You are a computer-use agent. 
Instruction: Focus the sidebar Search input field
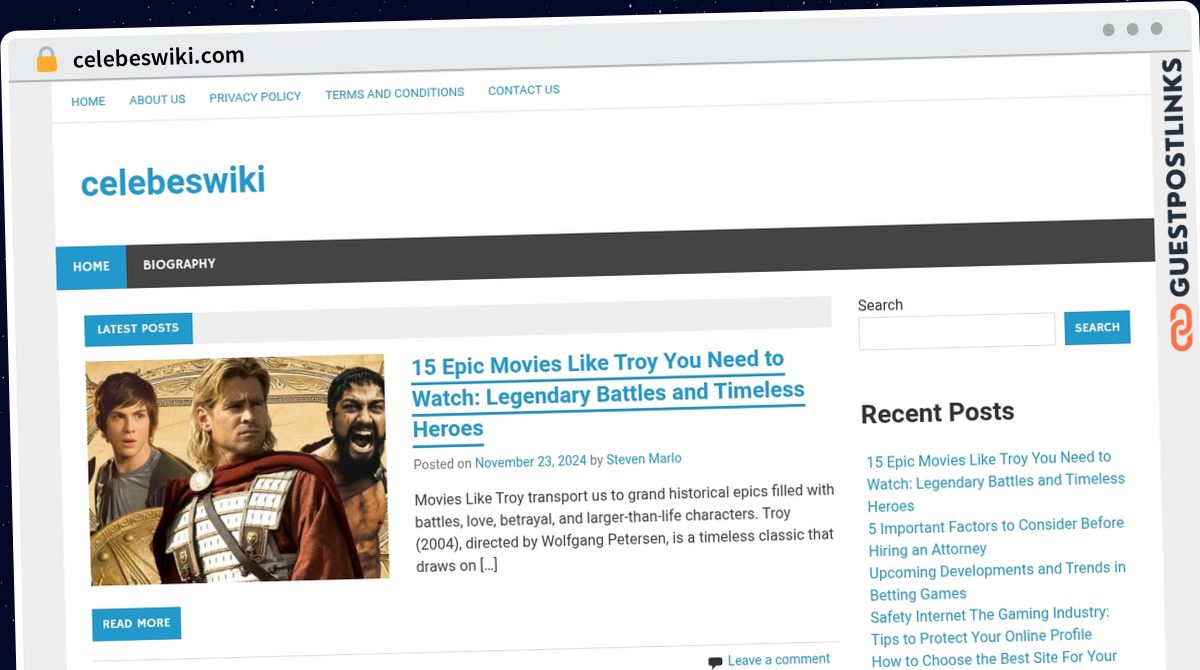(x=957, y=330)
